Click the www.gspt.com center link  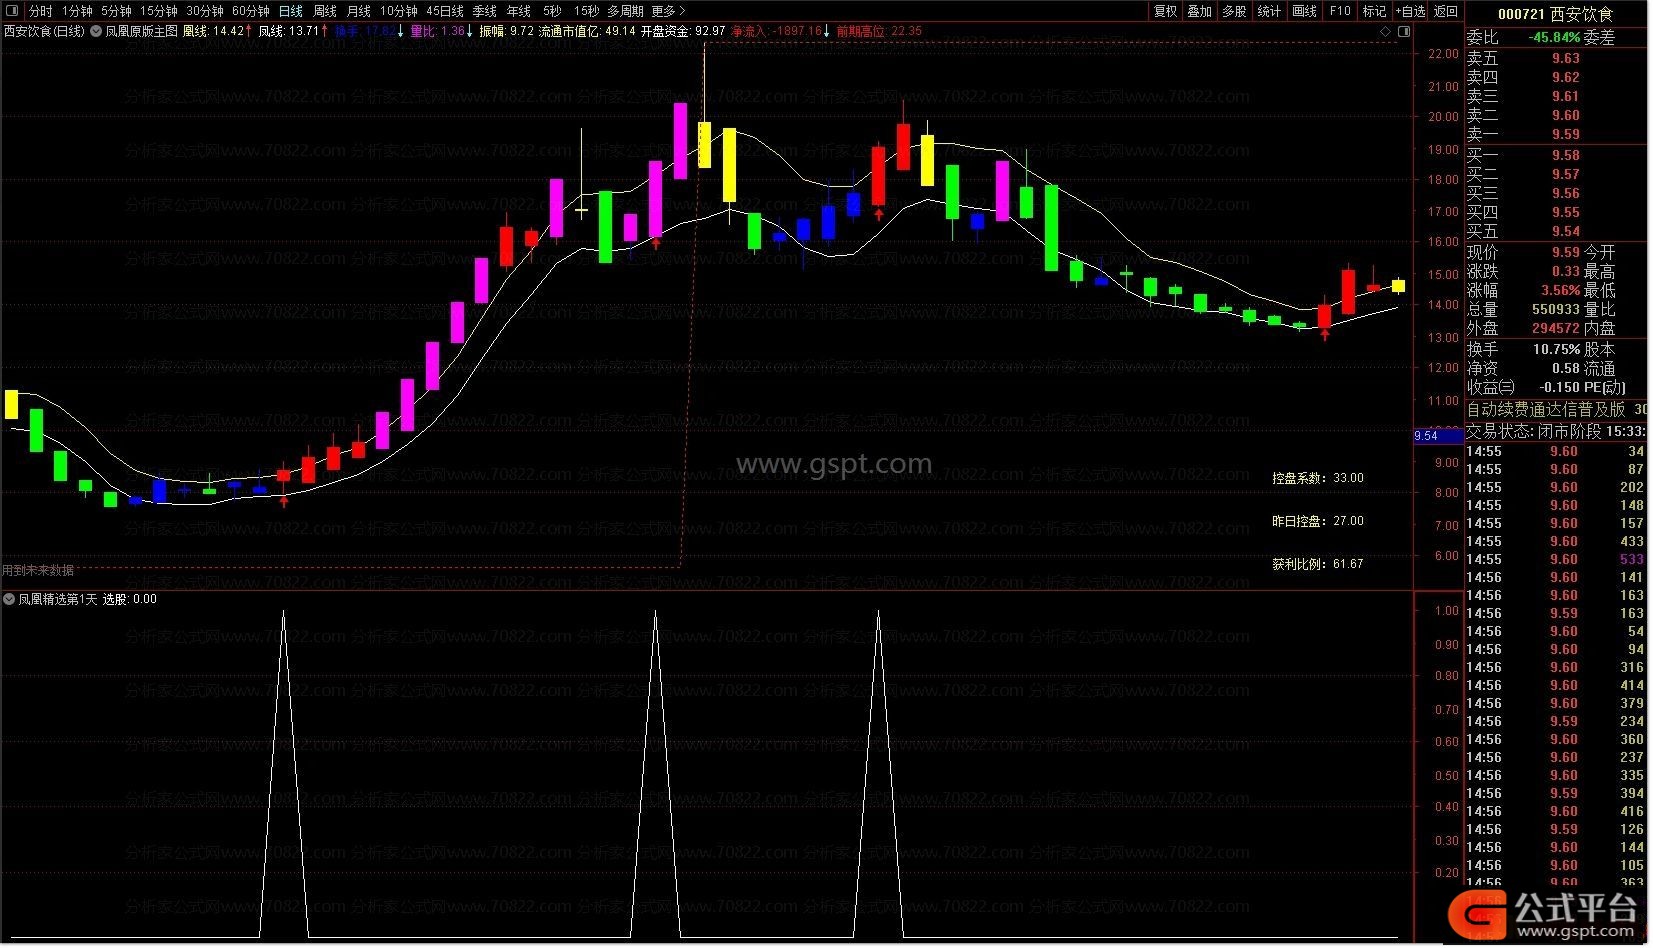[834, 464]
